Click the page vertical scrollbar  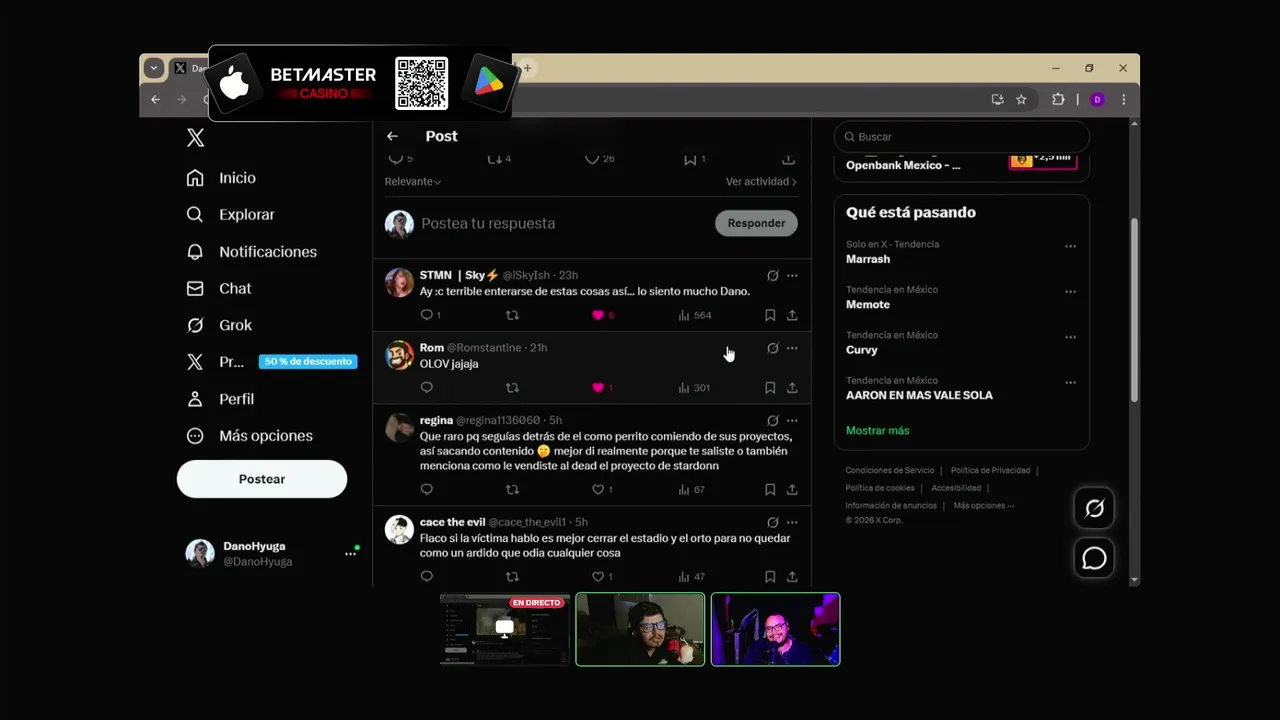tap(1134, 311)
